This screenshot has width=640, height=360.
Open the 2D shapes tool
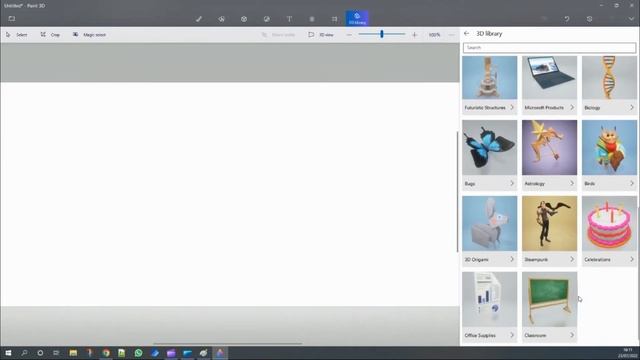pos(221,19)
